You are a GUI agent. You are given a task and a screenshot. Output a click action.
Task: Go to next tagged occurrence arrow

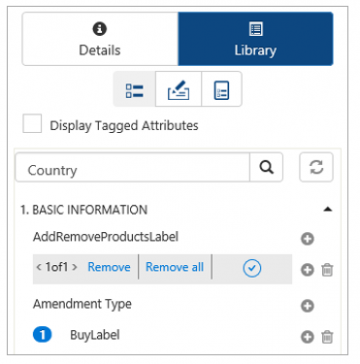74,267
